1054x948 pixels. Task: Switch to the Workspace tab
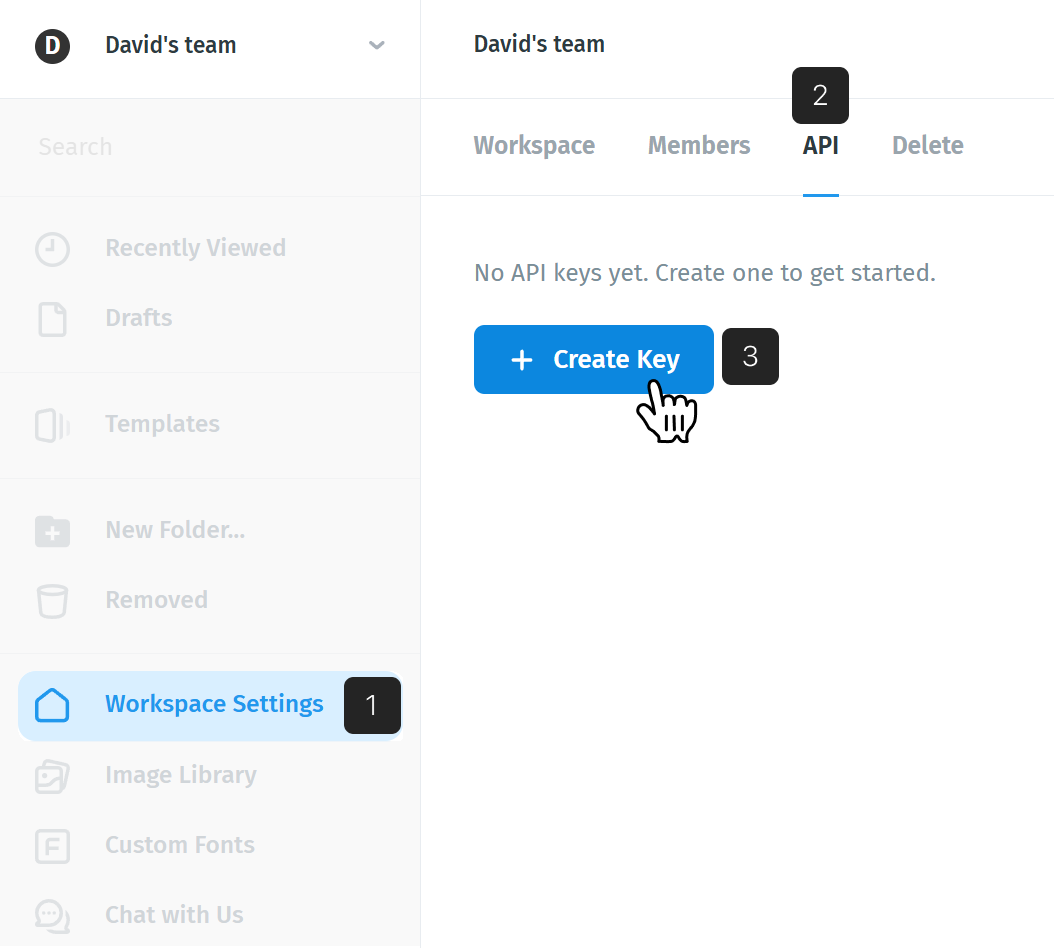coord(534,146)
